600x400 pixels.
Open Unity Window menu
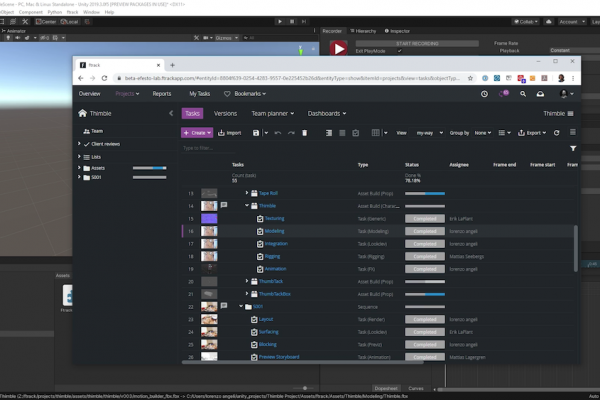pyautogui.click(x=91, y=12)
